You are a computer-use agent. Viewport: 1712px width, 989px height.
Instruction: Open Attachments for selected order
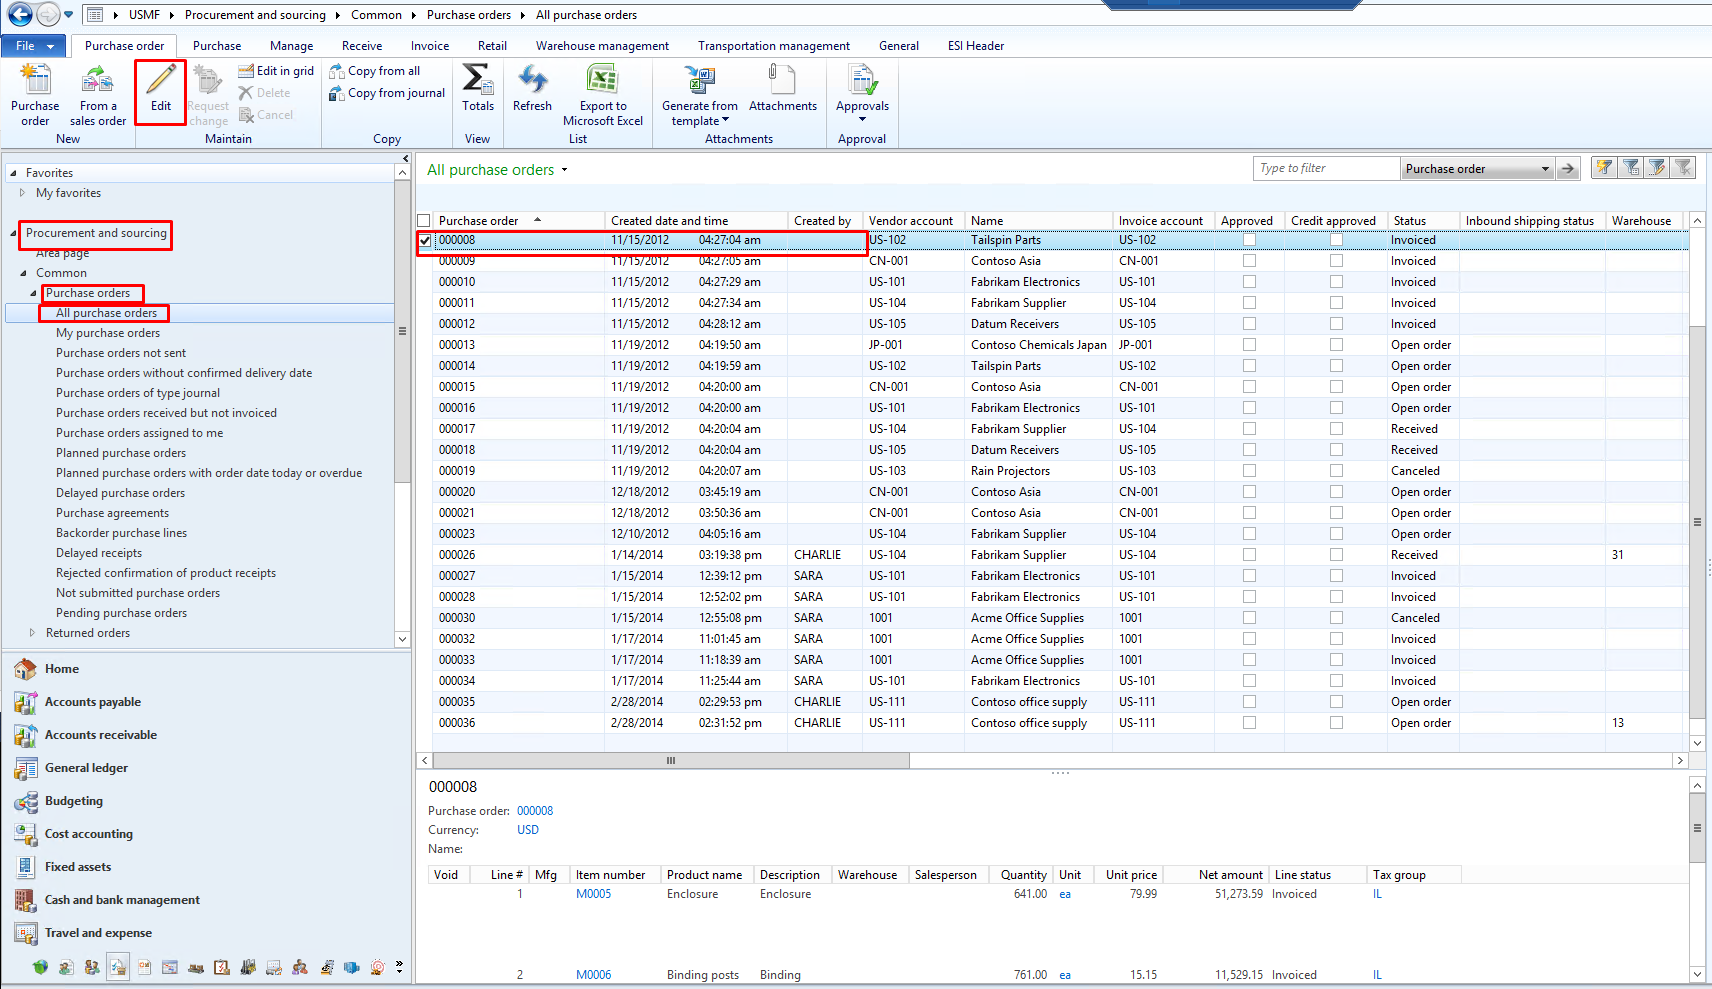(783, 88)
